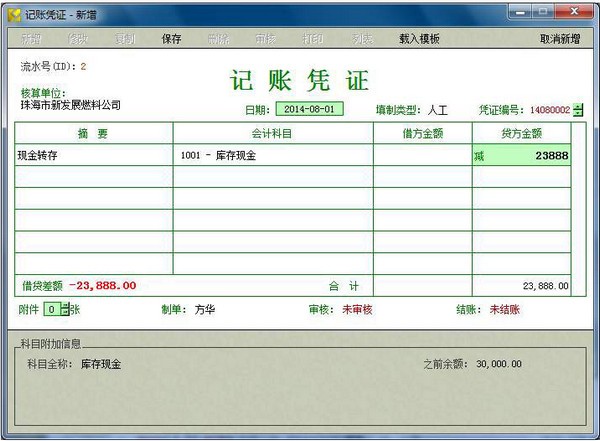Click the 审核 toolbar item
The height and width of the screenshot is (441, 600).
tap(265, 39)
